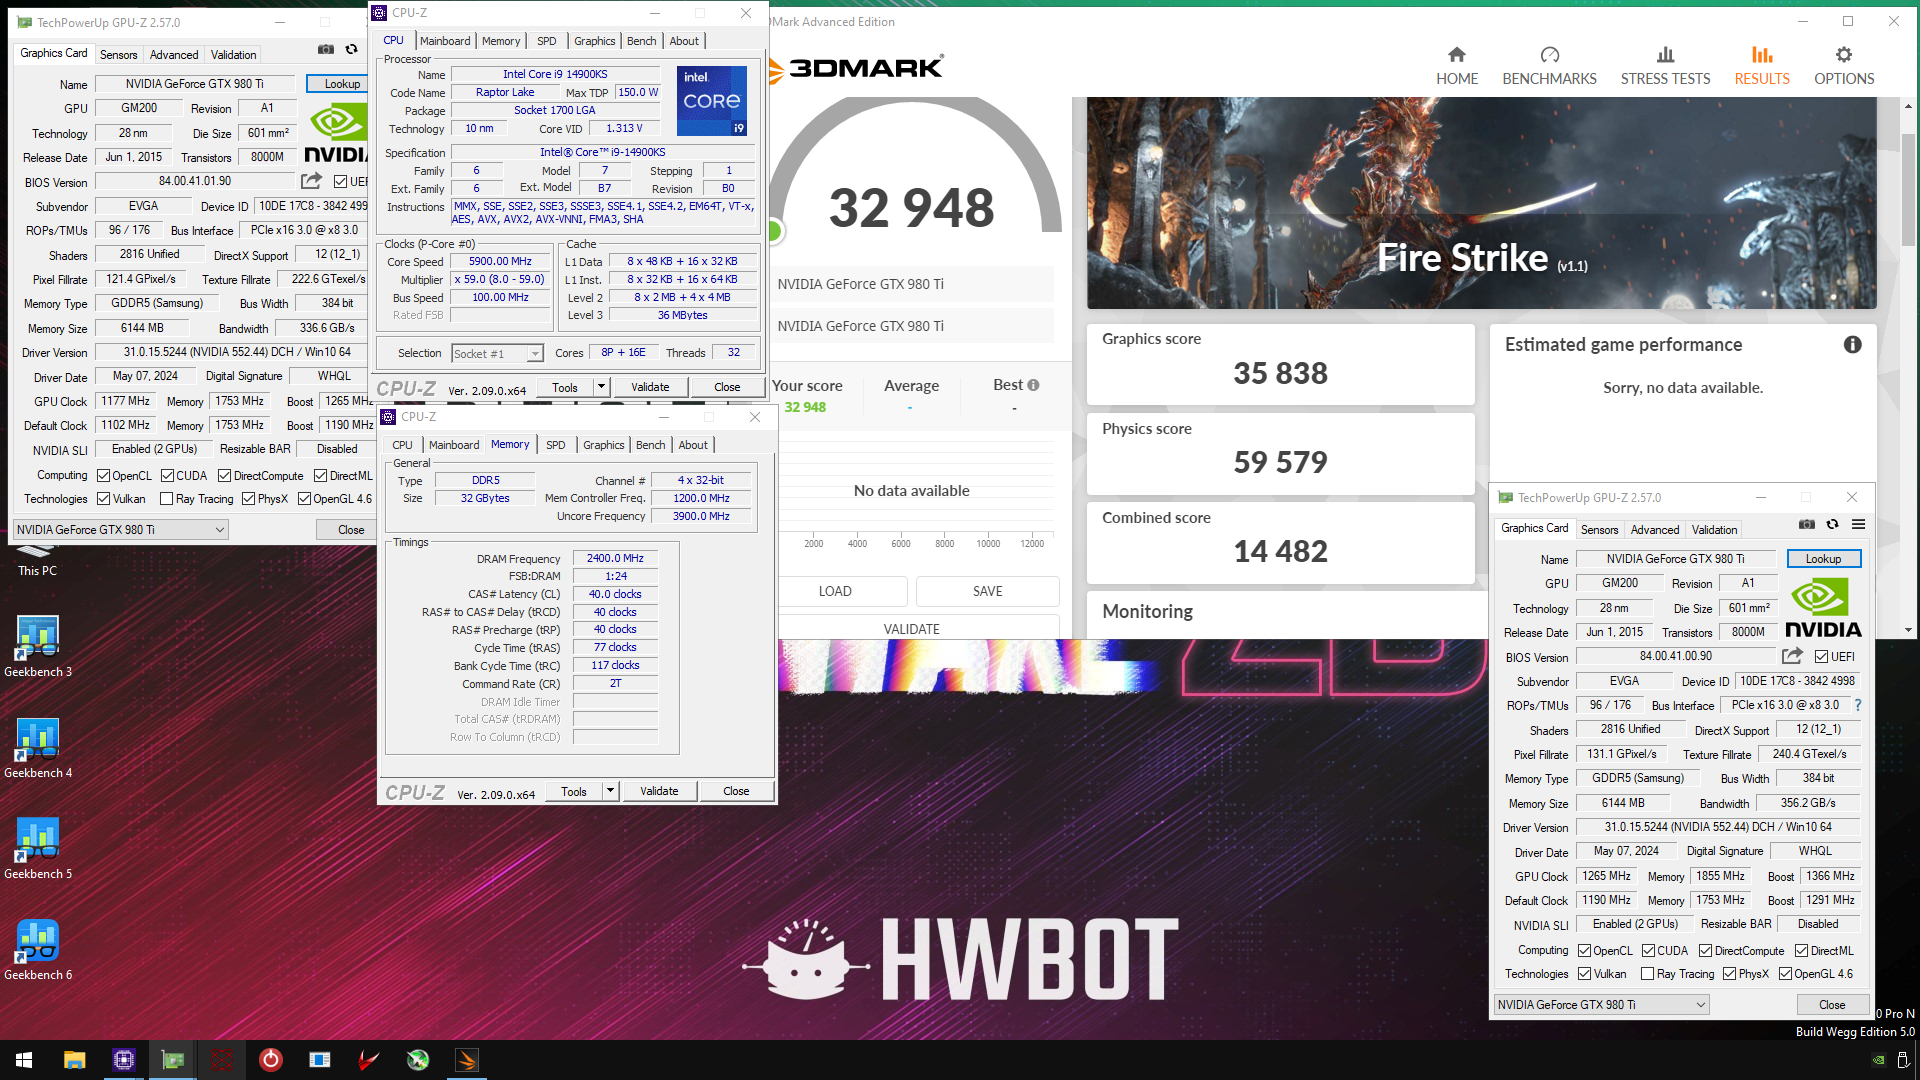Open Tools dropdown arrow in lower CPU-Z Memory window

click(610, 791)
